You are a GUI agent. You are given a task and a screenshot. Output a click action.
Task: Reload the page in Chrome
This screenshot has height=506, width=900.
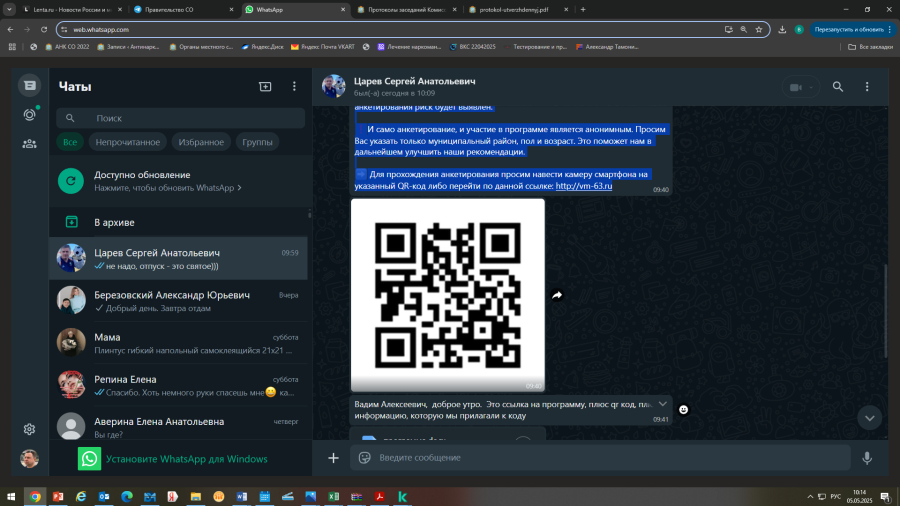(x=44, y=29)
